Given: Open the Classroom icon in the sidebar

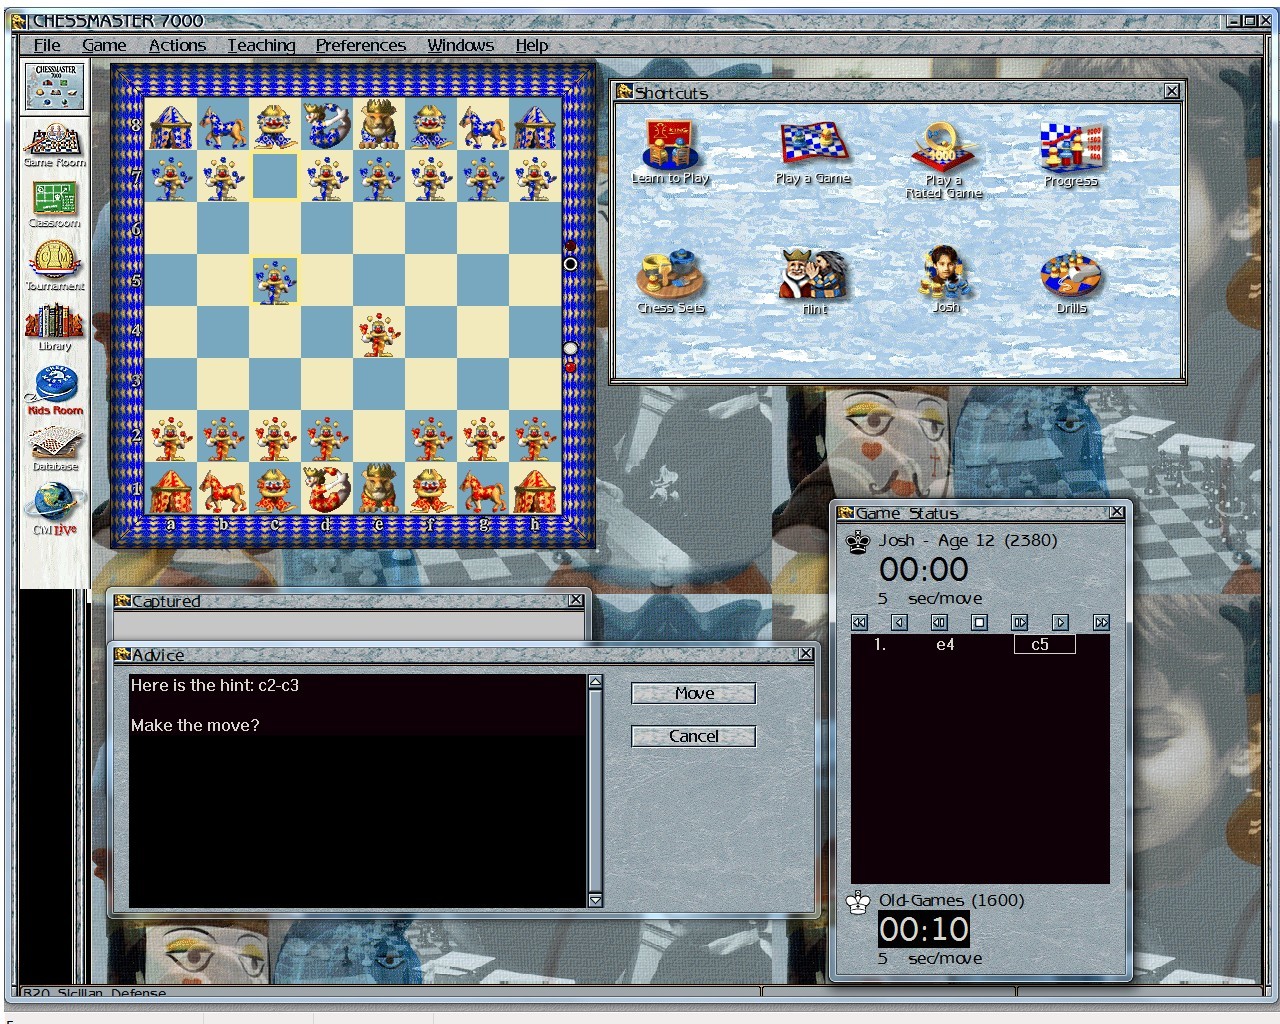Looking at the screenshot, I should pos(55,205).
